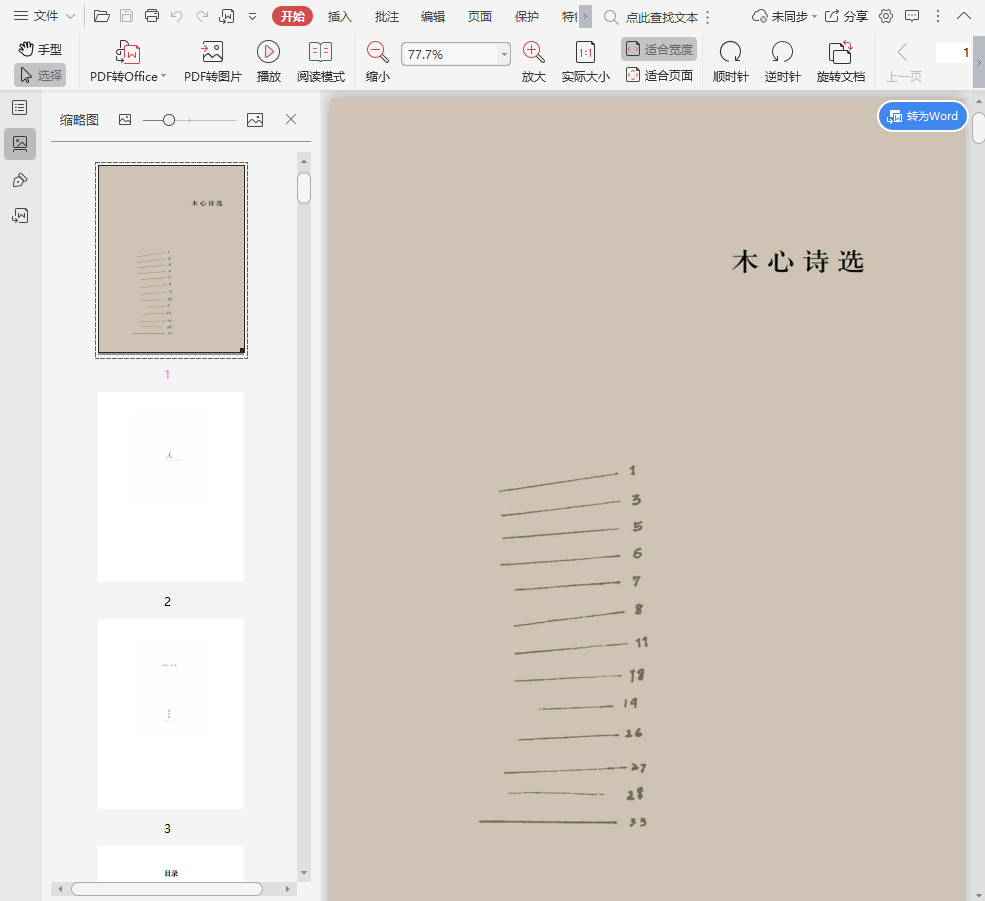Viewport: 985px width, 901px height.
Task: Click the PDF转图片 icon
Action: click(212, 53)
